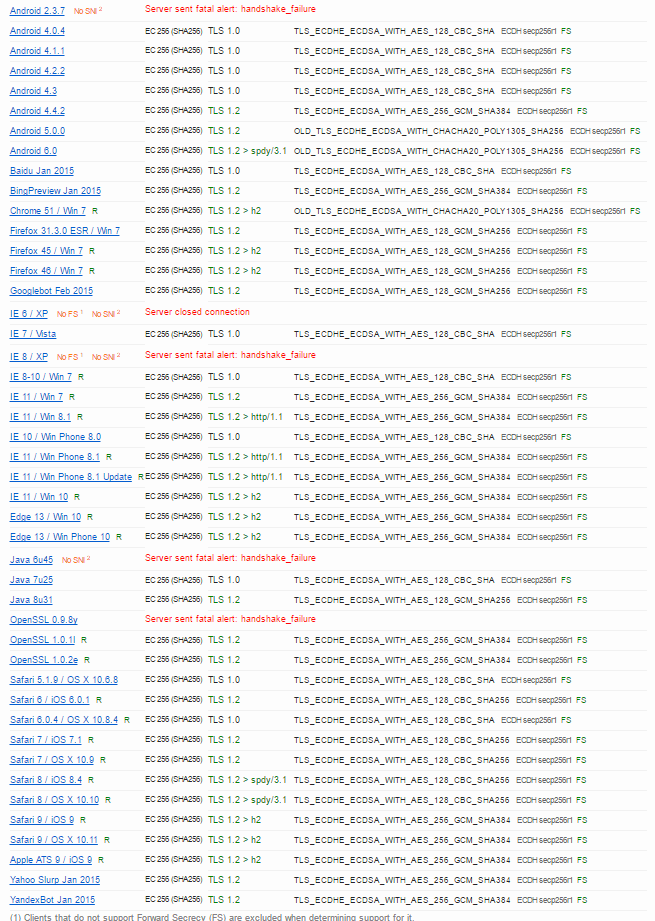
Task: Click the Java 6u45 link
Action: click(x=31, y=560)
